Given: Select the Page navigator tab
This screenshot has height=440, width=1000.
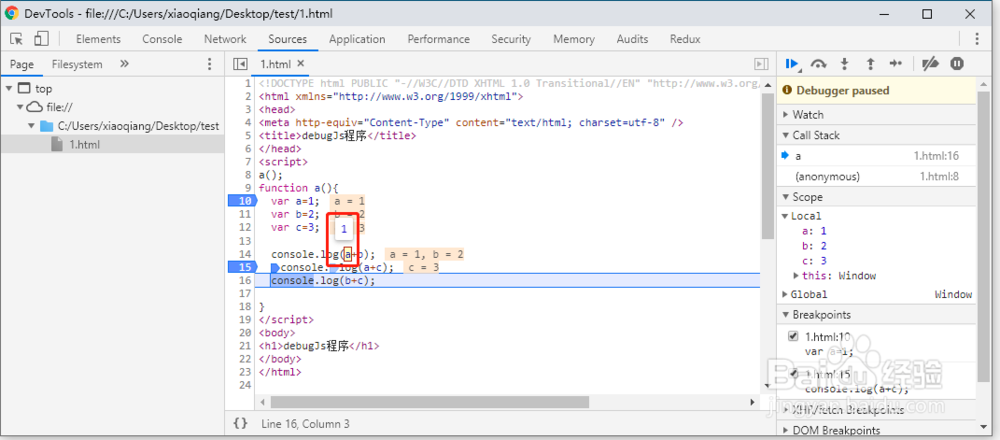Looking at the screenshot, I should coord(22,64).
